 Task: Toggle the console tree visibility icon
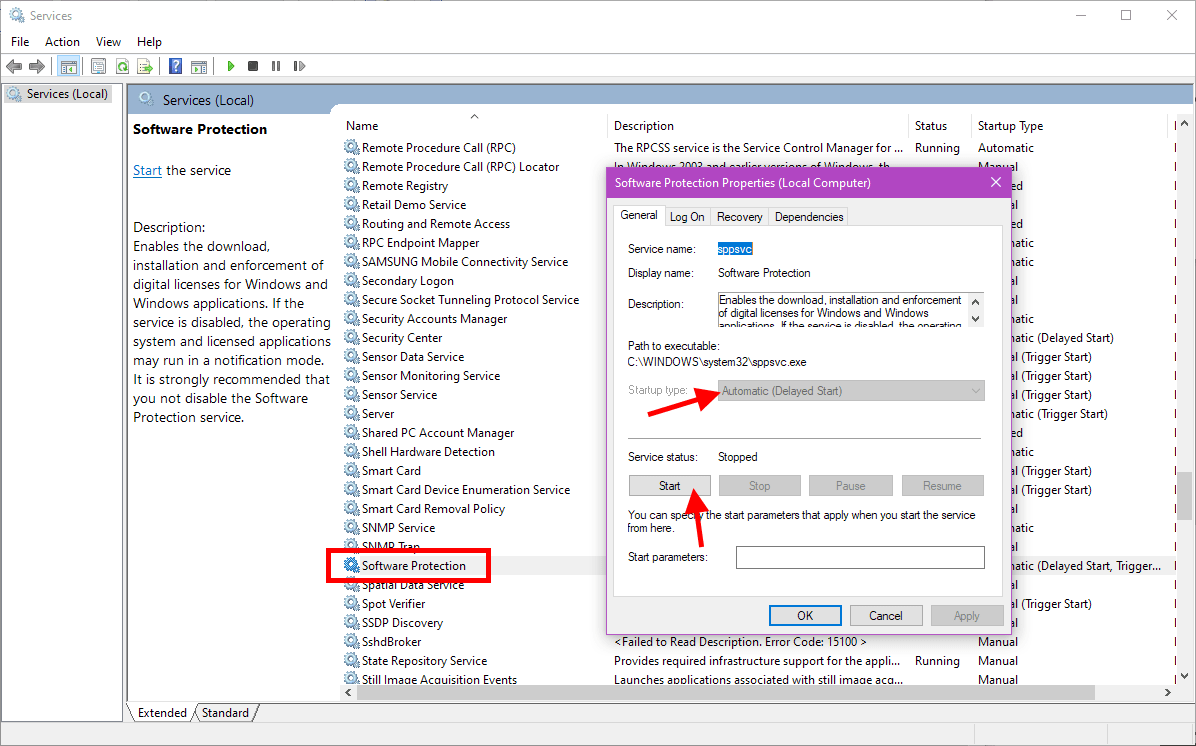(x=68, y=66)
